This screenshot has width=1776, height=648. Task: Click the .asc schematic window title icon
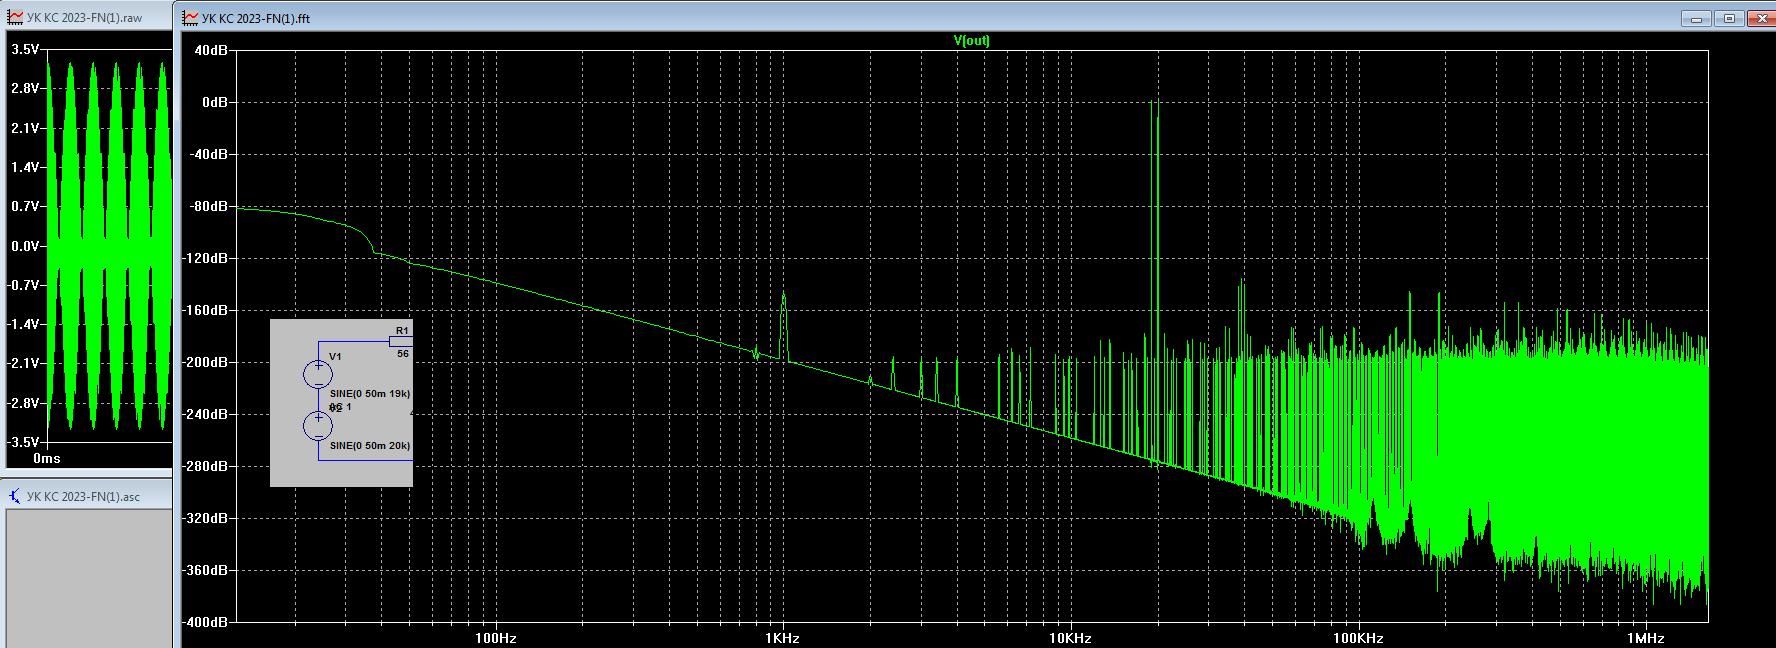click(15, 496)
